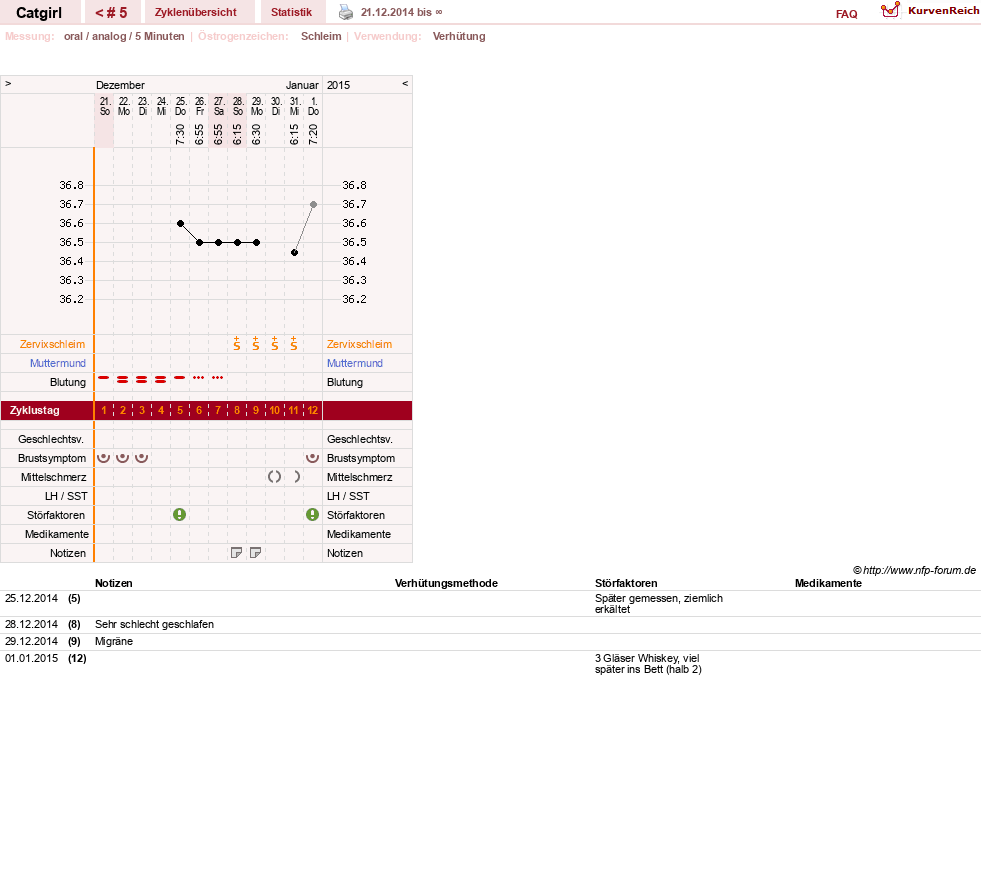Click the left Muttermund label
This screenshot has height=870, width=981.
(x=58, y=363)
